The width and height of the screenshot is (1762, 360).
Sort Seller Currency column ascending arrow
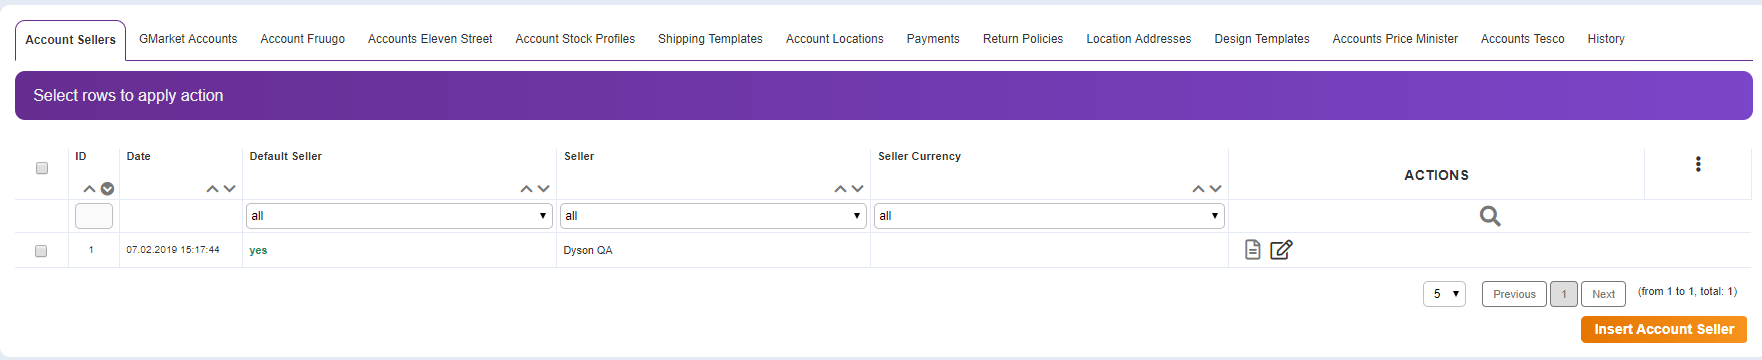pos(1198,189)
